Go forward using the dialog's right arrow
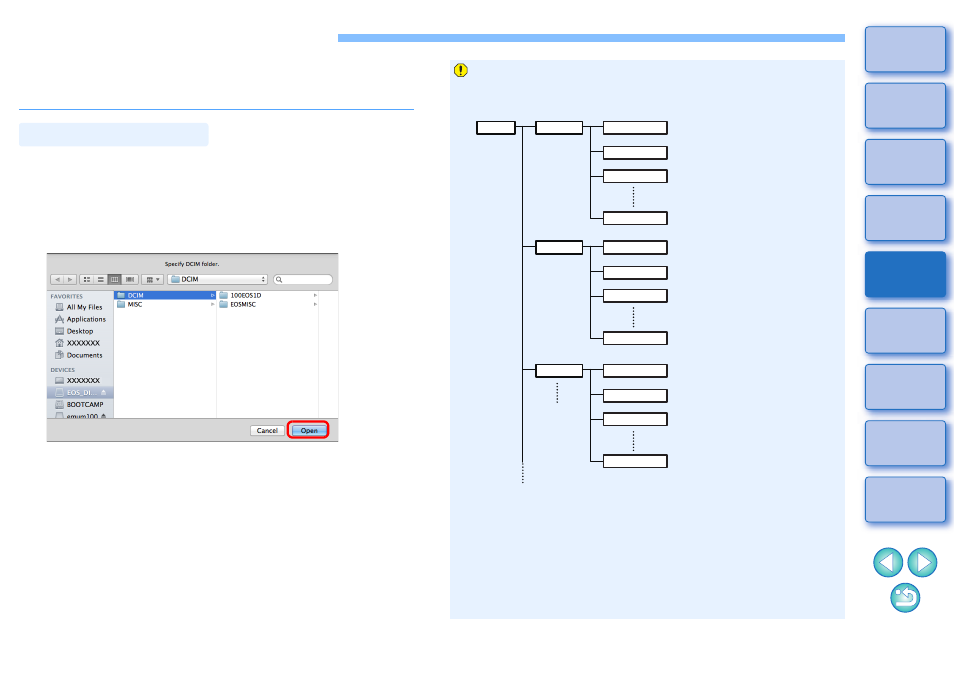 click(x=70, y=279)
